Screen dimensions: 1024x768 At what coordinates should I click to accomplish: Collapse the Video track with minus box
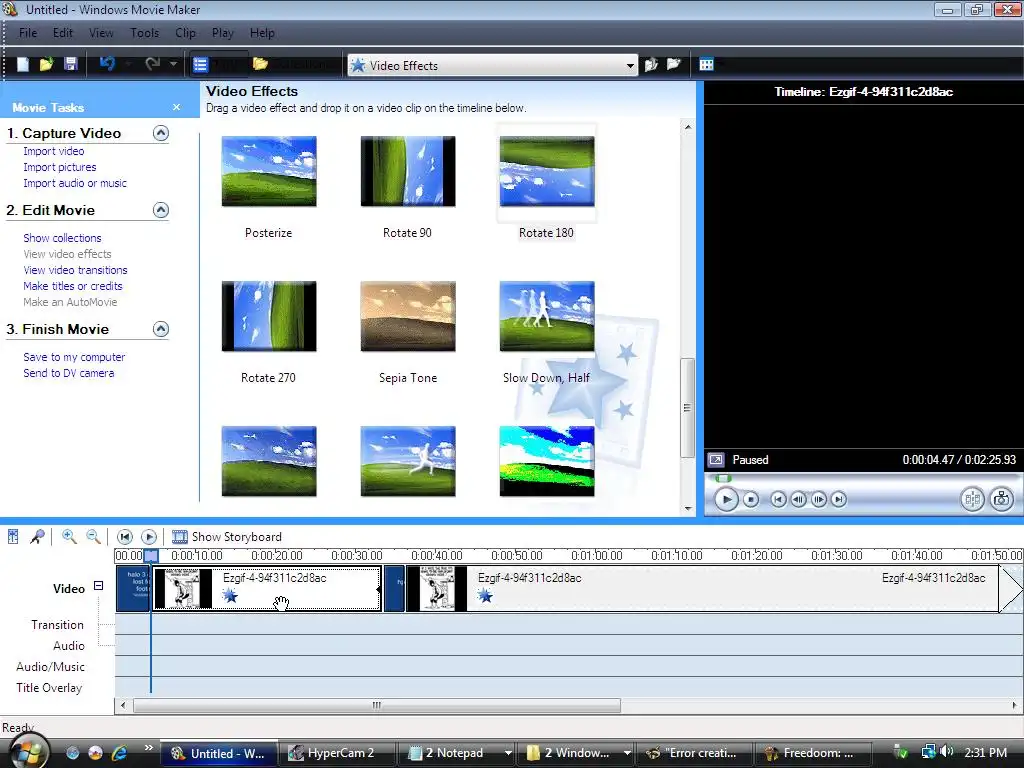(x=99, y=586)
